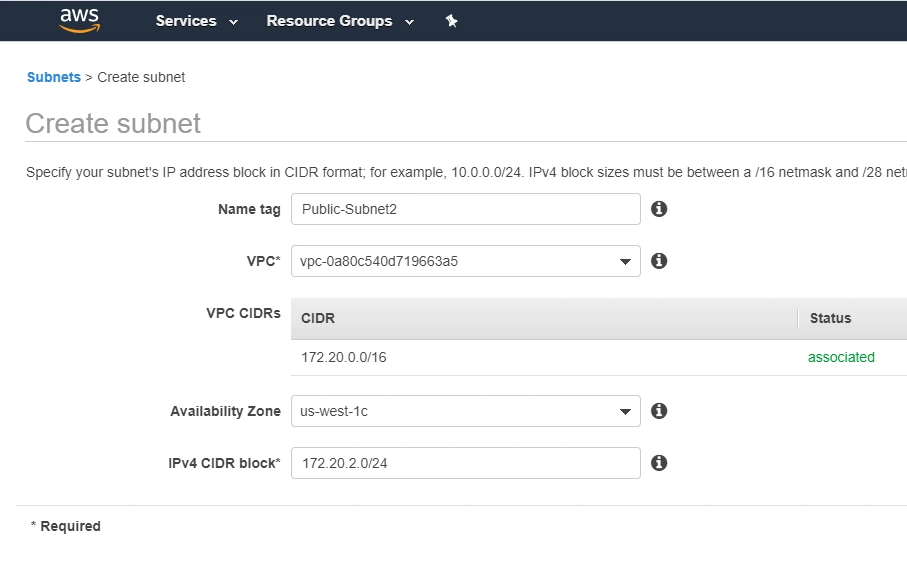This screenshot has height=561, width=907.
Task: Click the IPv4 CIDR block input field
Action: point(466,463)
